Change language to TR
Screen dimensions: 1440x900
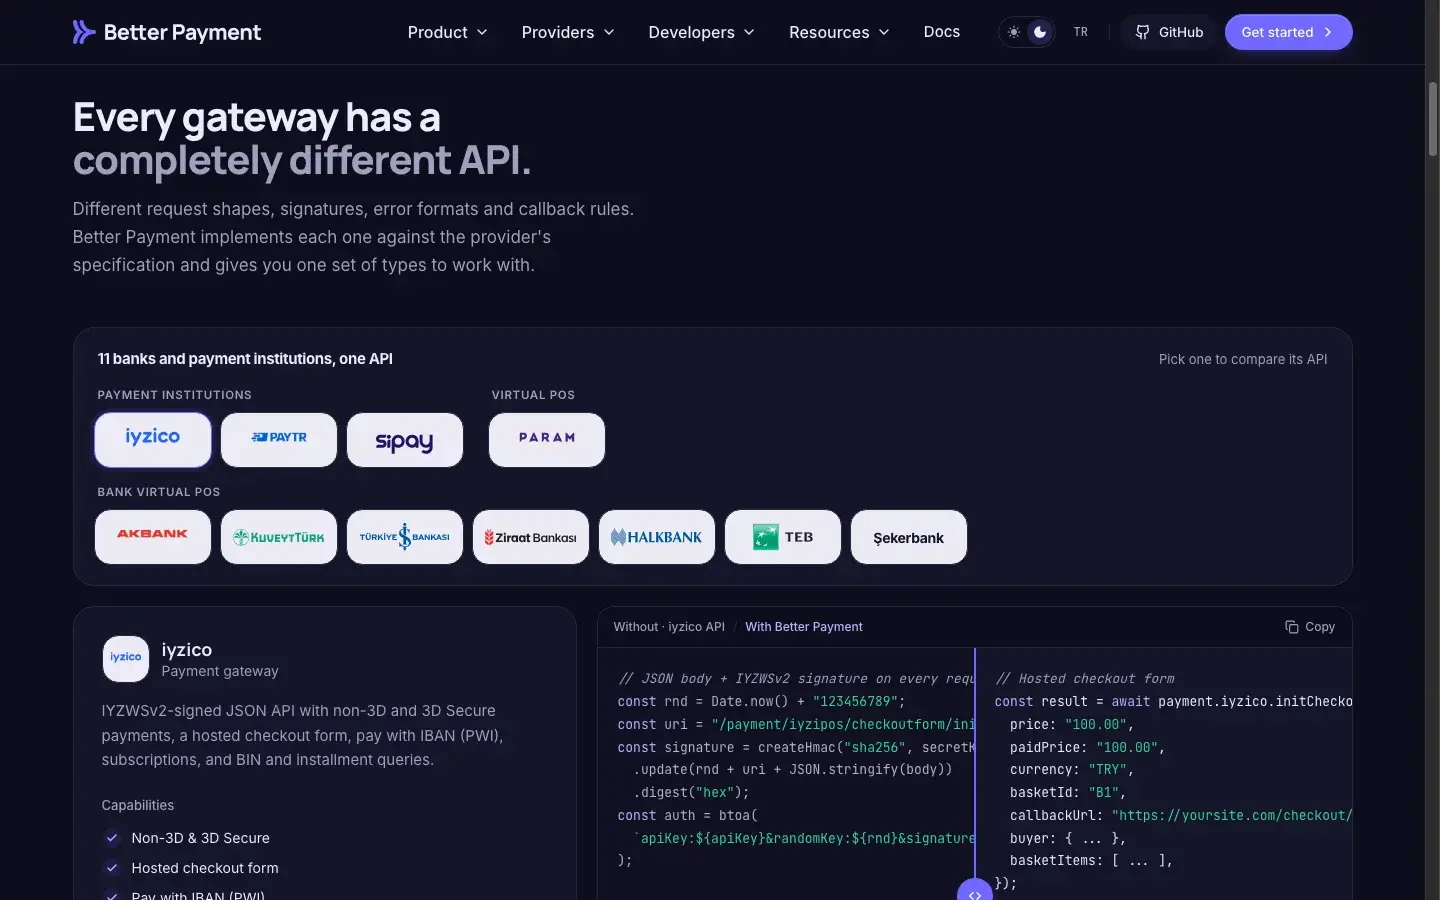(x=1081, y=32)
